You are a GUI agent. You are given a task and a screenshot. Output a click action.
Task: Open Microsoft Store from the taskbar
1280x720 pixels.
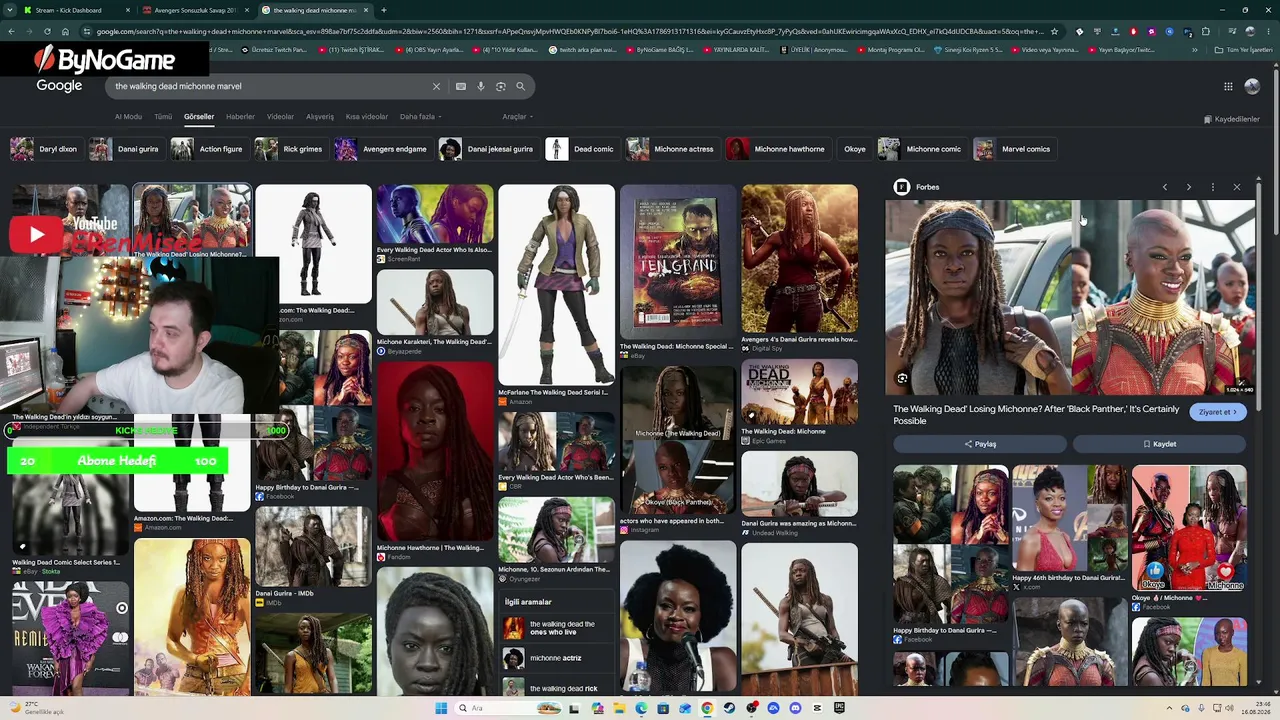pyautogui.click(x=663, y=708)
